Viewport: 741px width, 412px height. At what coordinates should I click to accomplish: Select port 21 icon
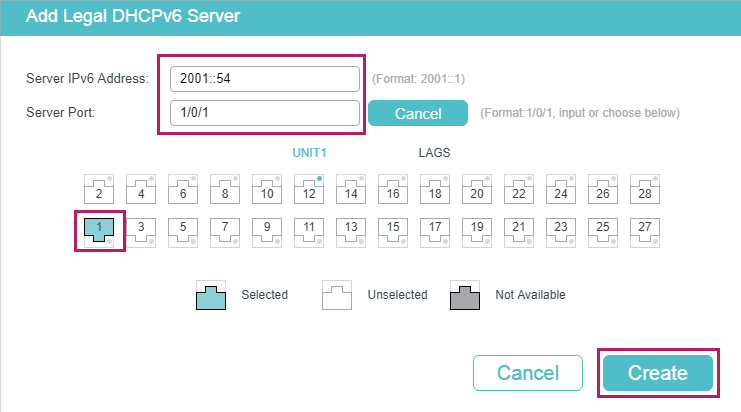pos(519,232)
